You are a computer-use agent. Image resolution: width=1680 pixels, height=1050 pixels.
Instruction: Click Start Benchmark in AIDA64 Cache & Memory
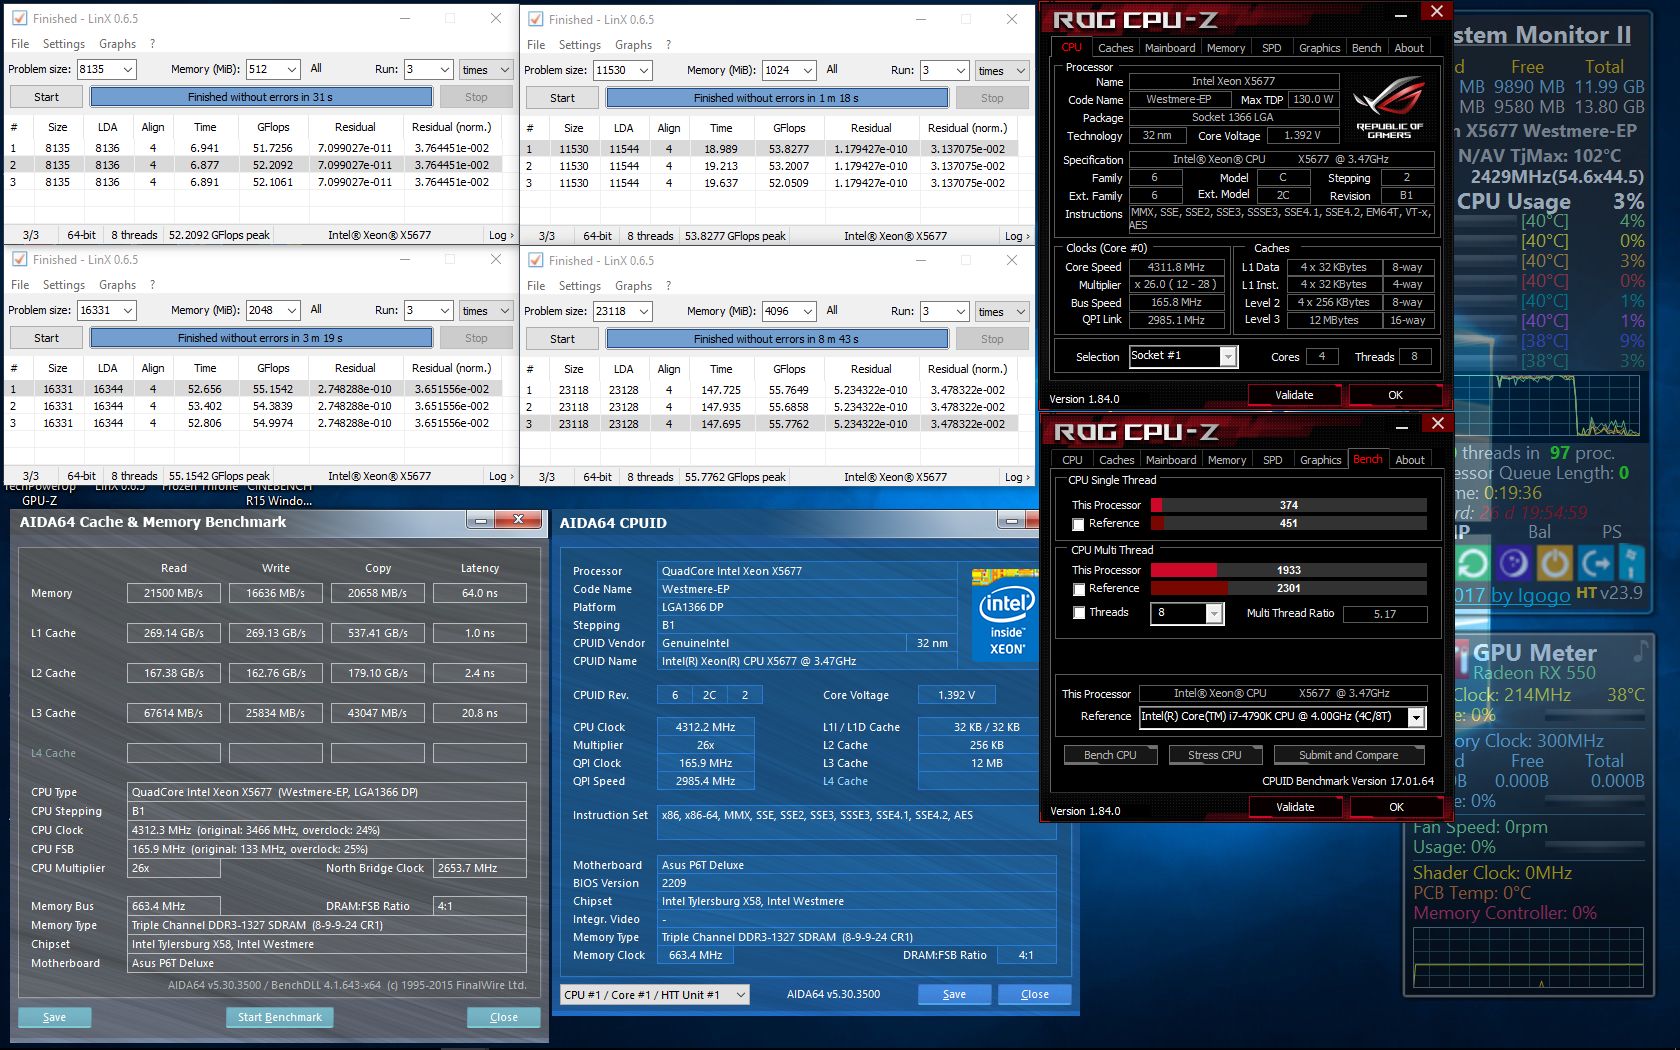click(x=280, y=1017)
